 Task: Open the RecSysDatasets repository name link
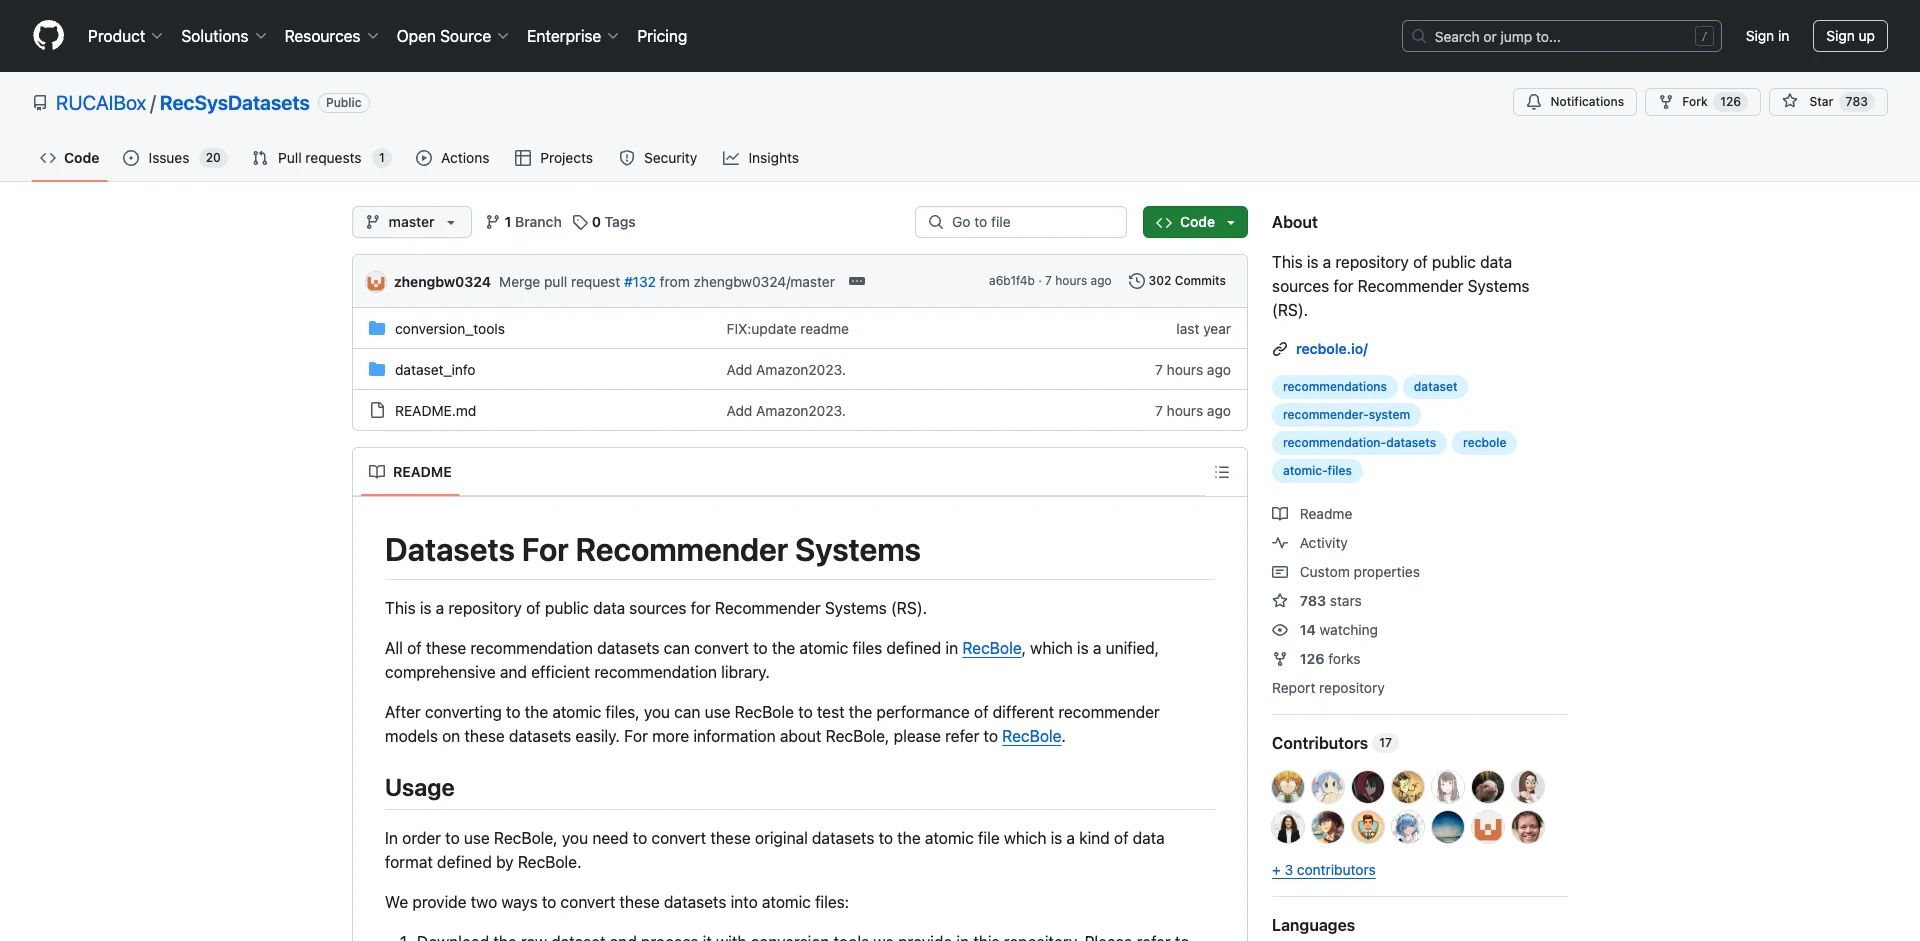235,103
